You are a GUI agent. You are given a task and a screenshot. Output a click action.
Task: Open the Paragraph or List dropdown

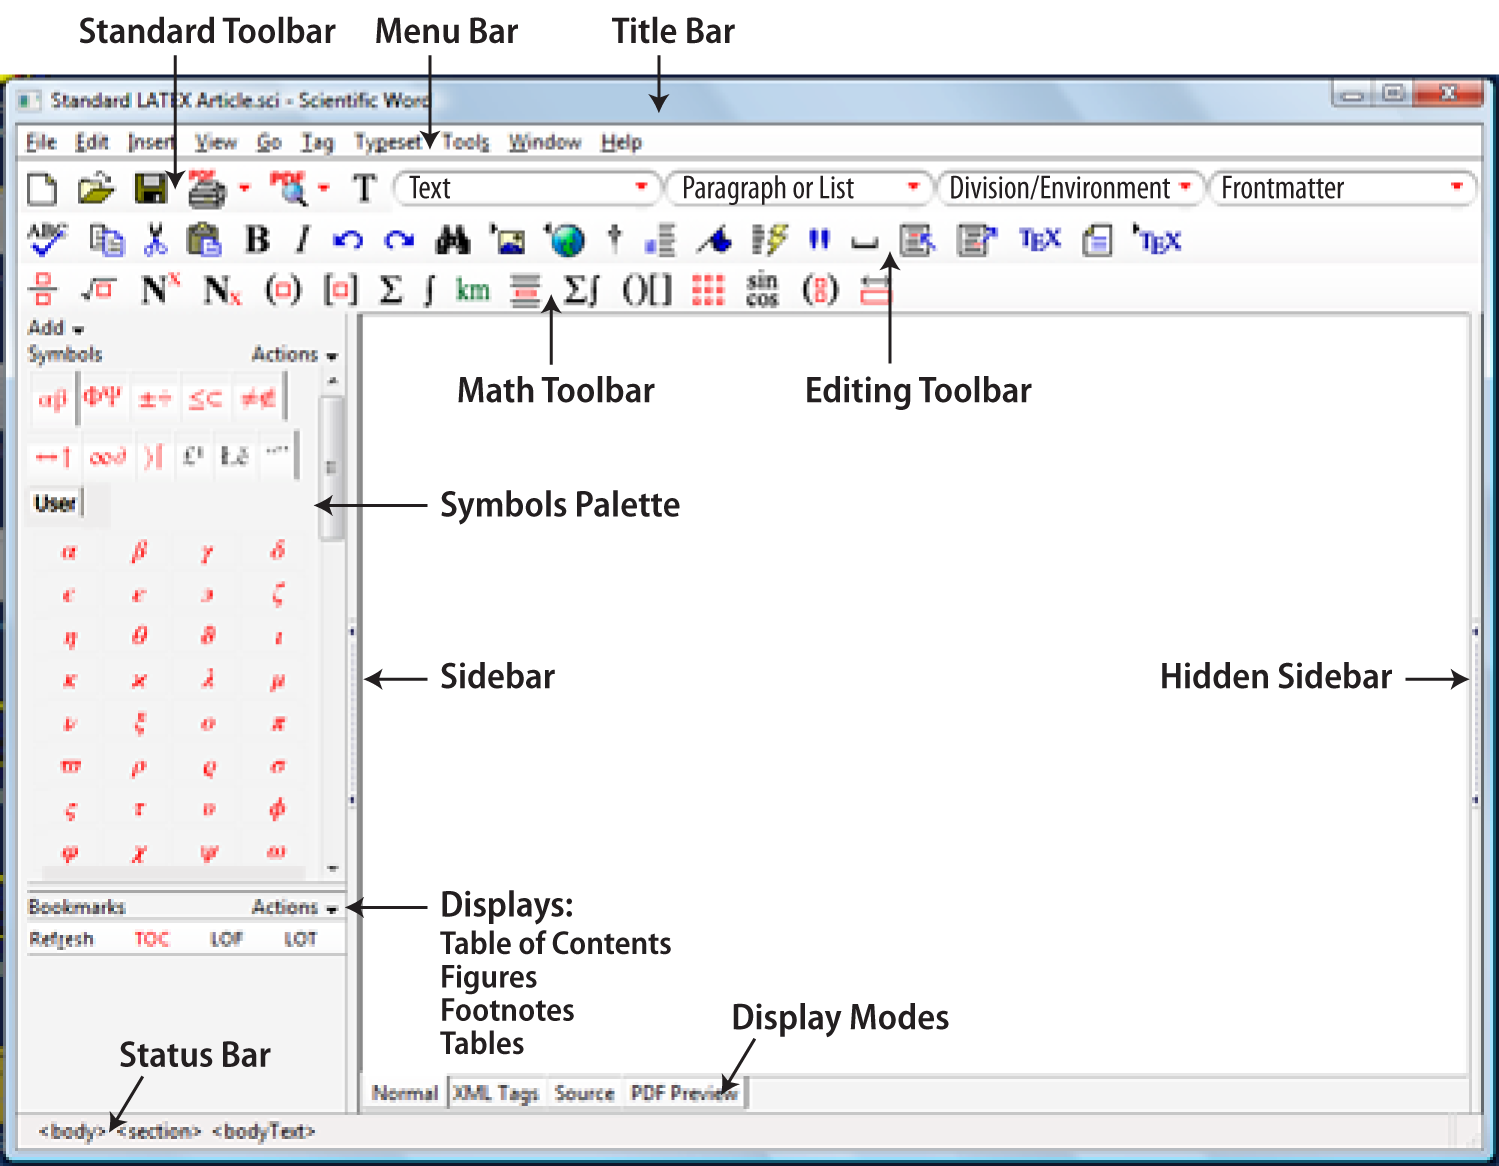click(x=800, y=188)
